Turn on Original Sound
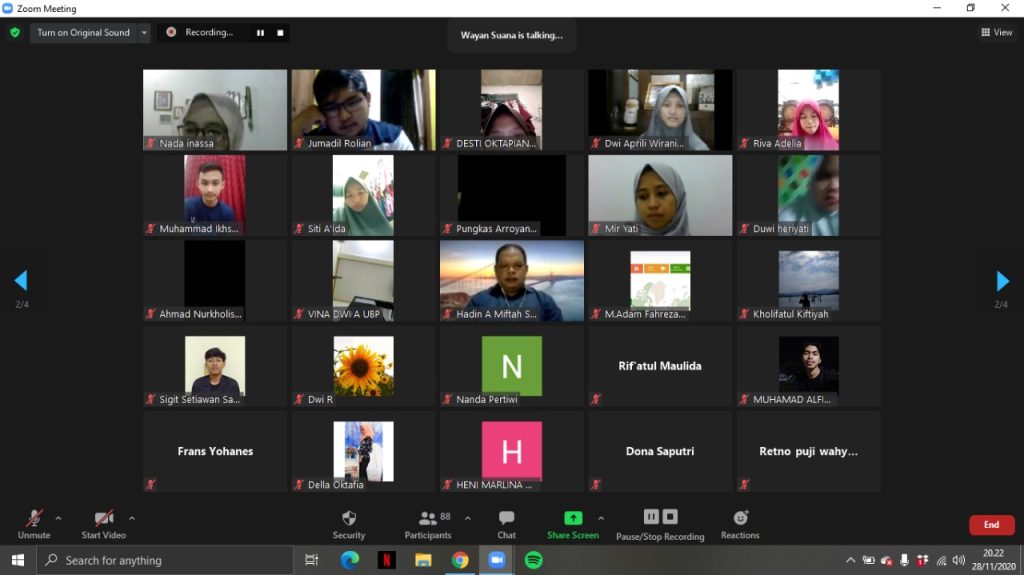Image resolution: width=1024 pixels, height=575 pixels. coord(83,33)
